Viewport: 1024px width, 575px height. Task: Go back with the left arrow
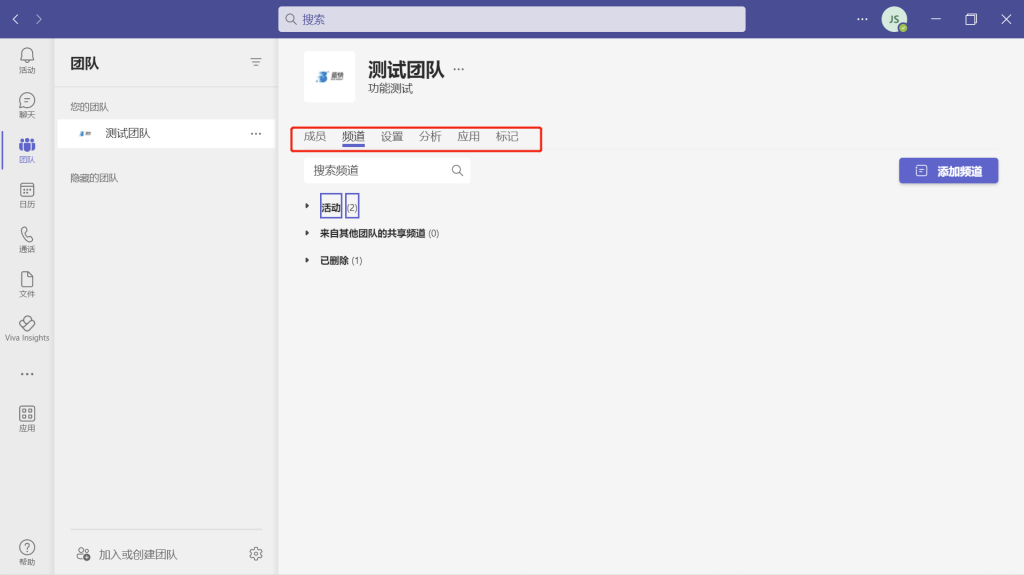coord(16,19)
